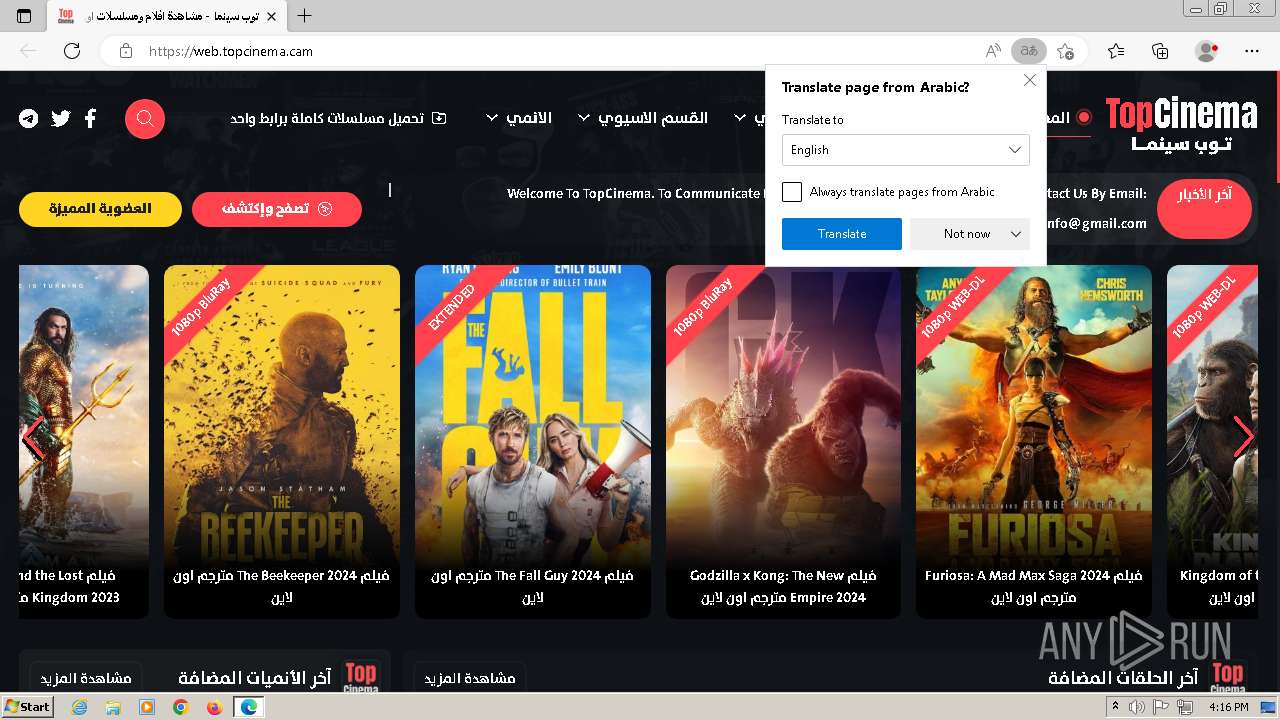Click مشاهدة المزيد for latest episodes

(469, 678)
